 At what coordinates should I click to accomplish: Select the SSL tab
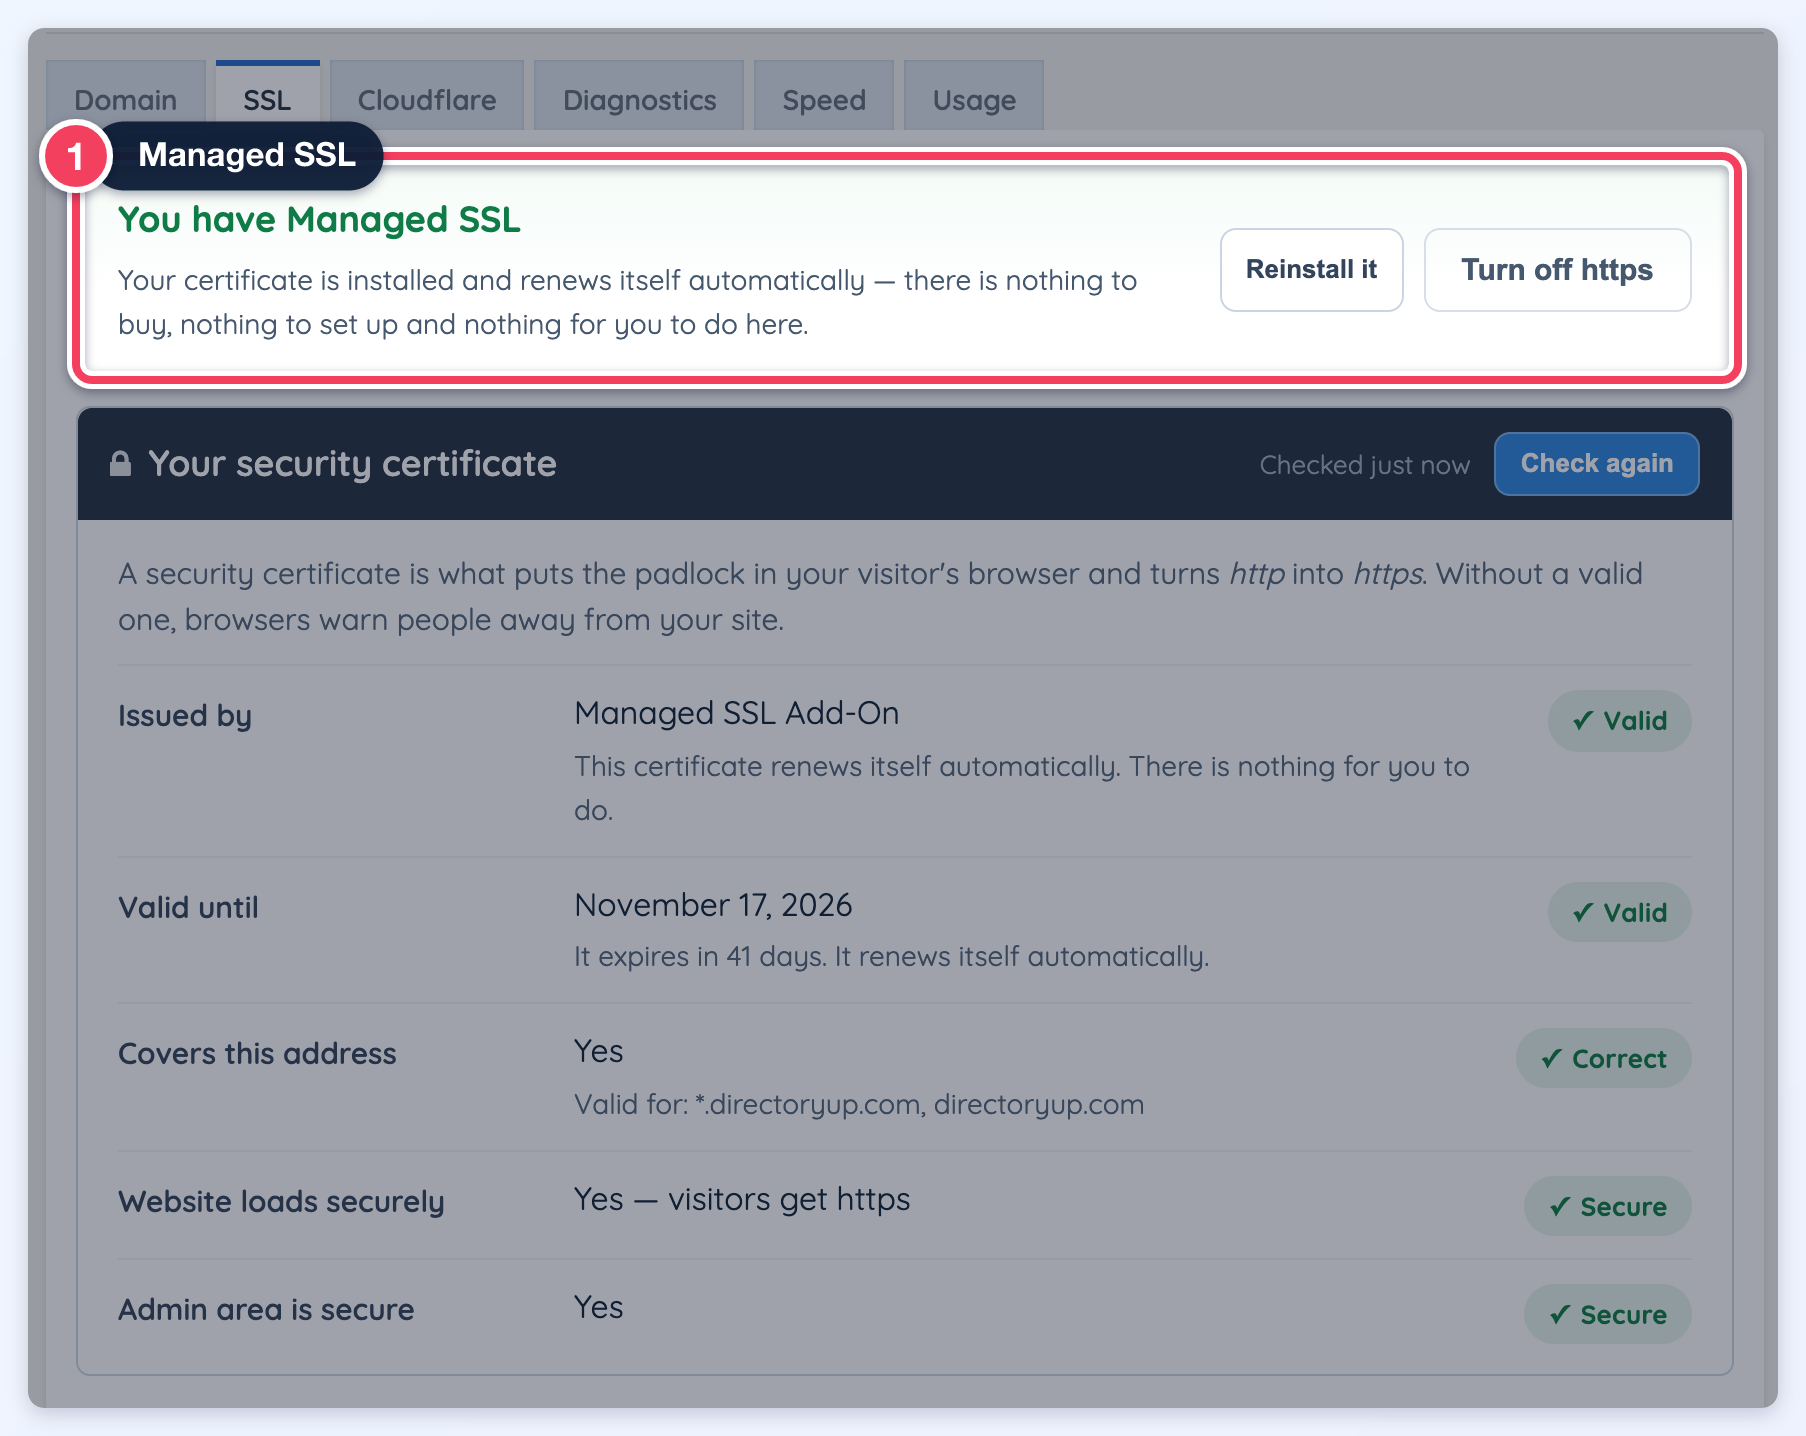click(x=267, y=96)
